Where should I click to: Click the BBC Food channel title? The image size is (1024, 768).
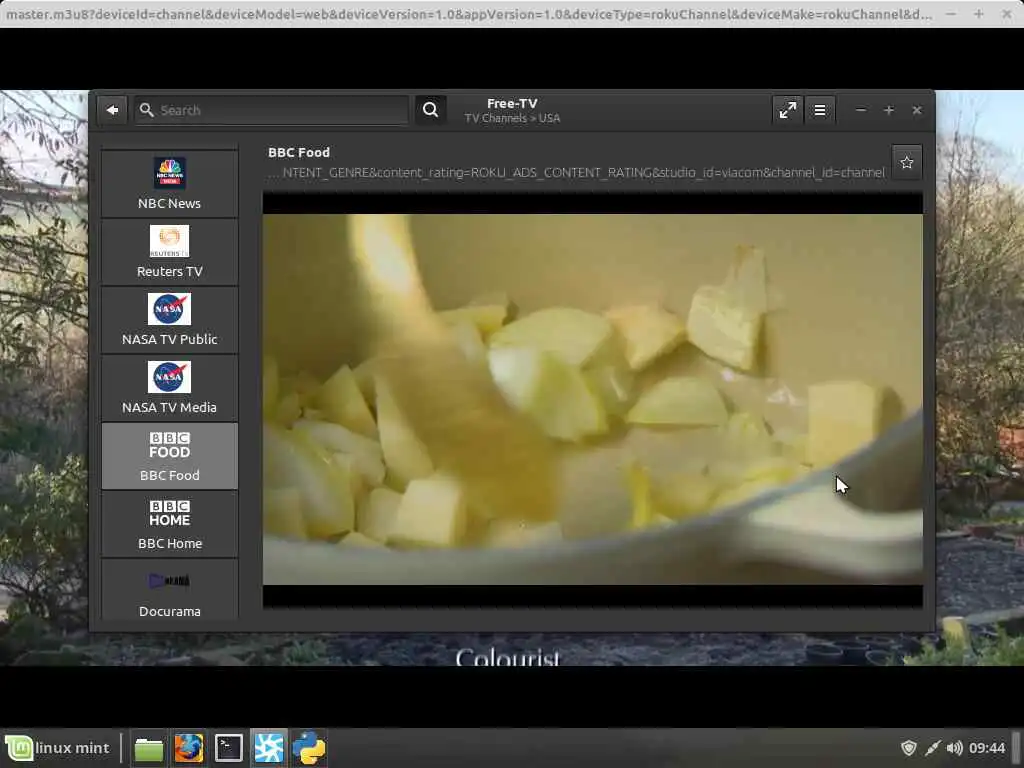point(299,152)
